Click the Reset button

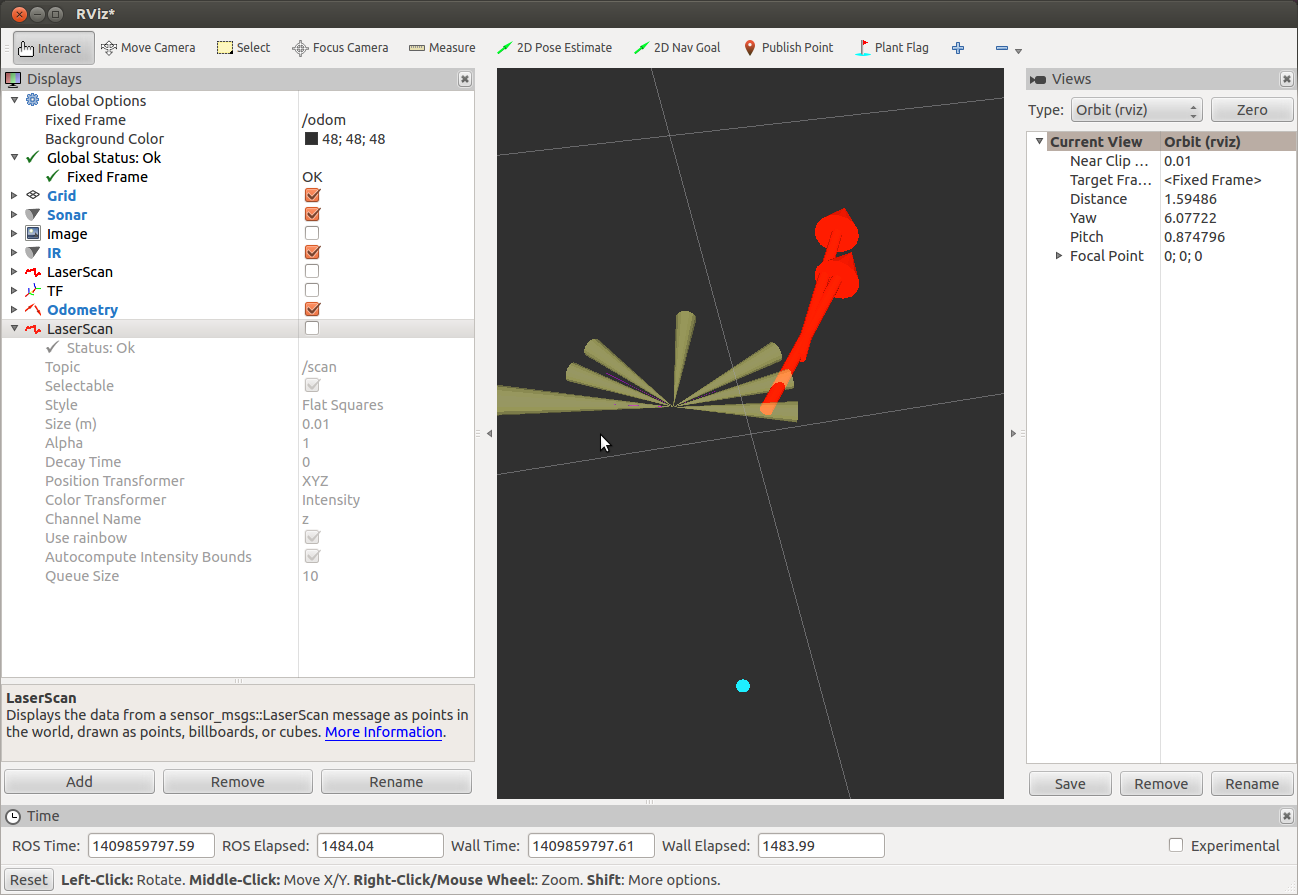pyautogui.click(x=29, y=880)
